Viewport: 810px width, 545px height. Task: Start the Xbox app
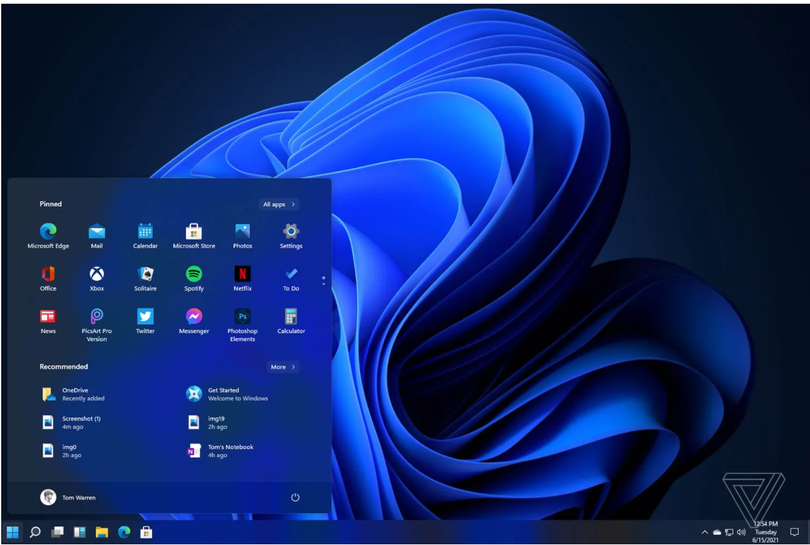pos(97,274)
